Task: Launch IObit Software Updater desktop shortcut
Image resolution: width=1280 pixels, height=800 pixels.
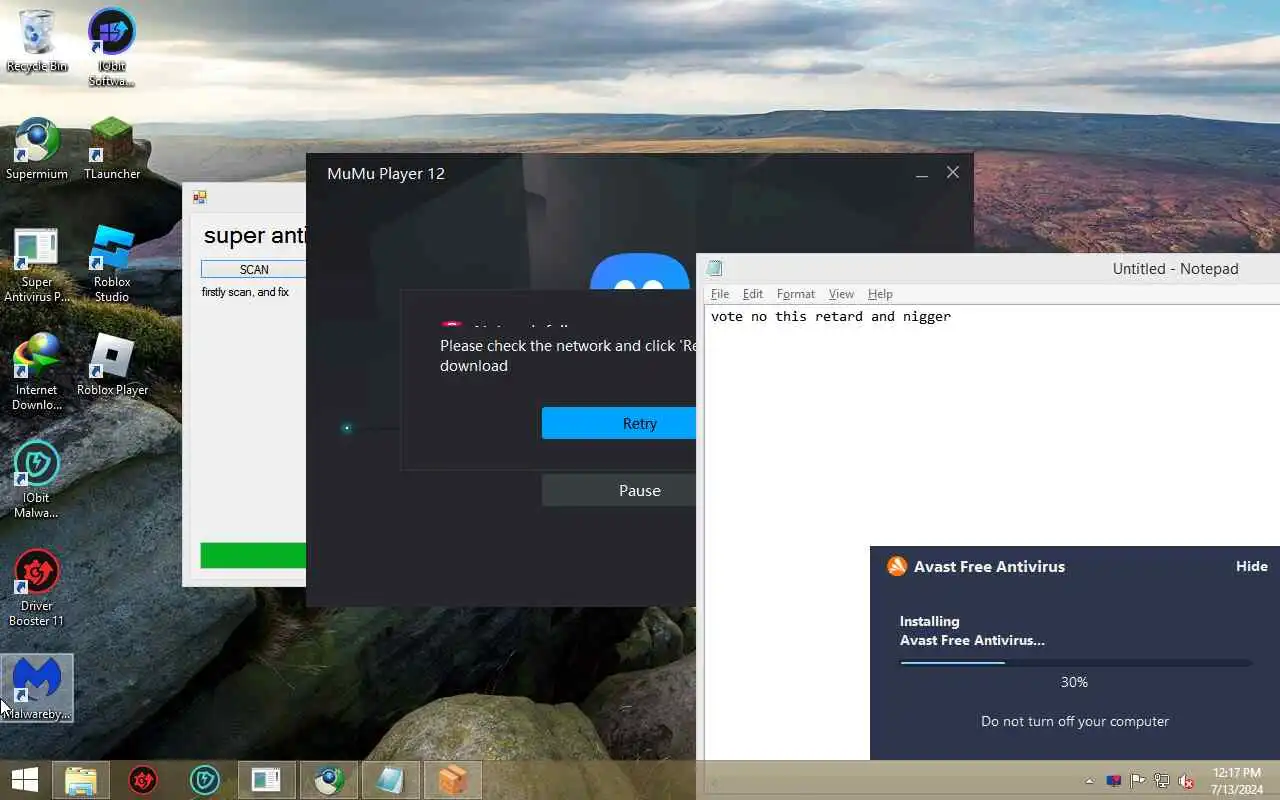Action: click(x=111, y=48)
